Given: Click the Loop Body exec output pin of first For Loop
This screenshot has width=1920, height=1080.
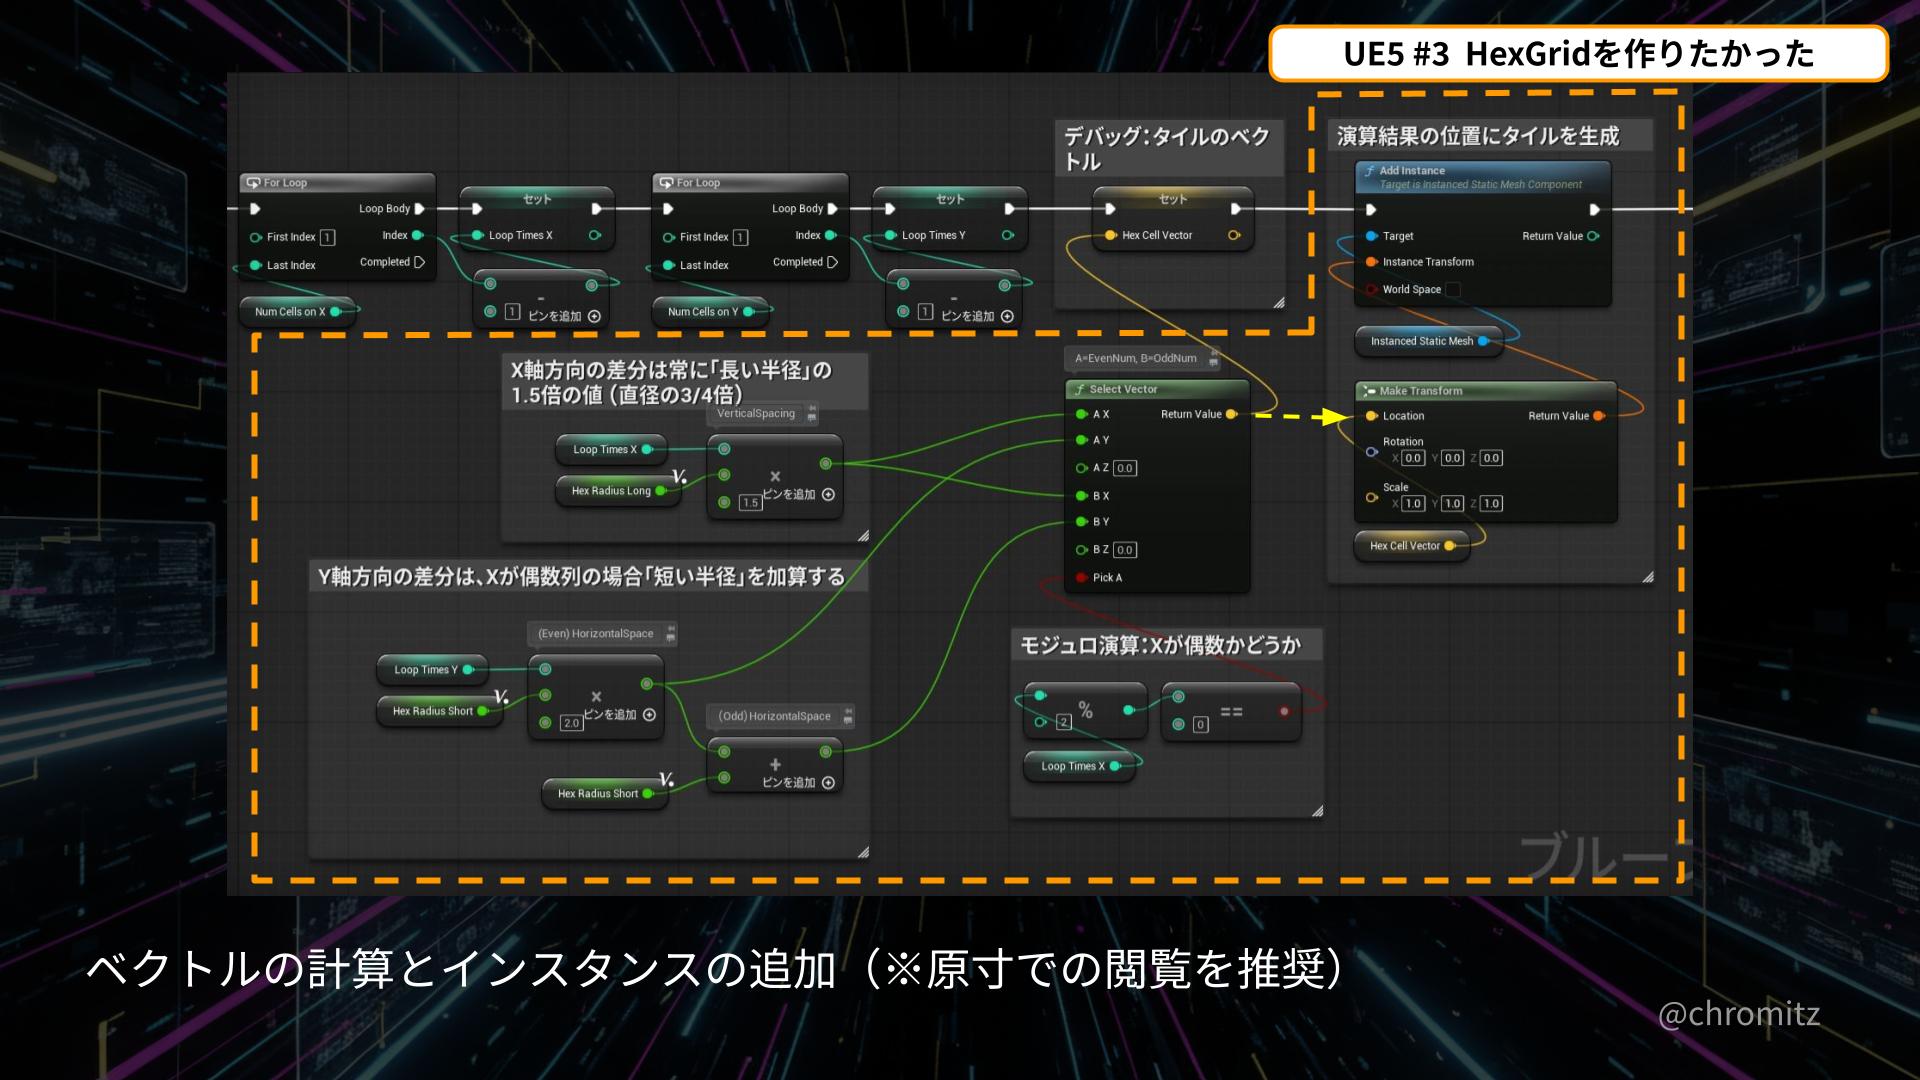Looking at the screenshot, I should click(x=420, y=209).
